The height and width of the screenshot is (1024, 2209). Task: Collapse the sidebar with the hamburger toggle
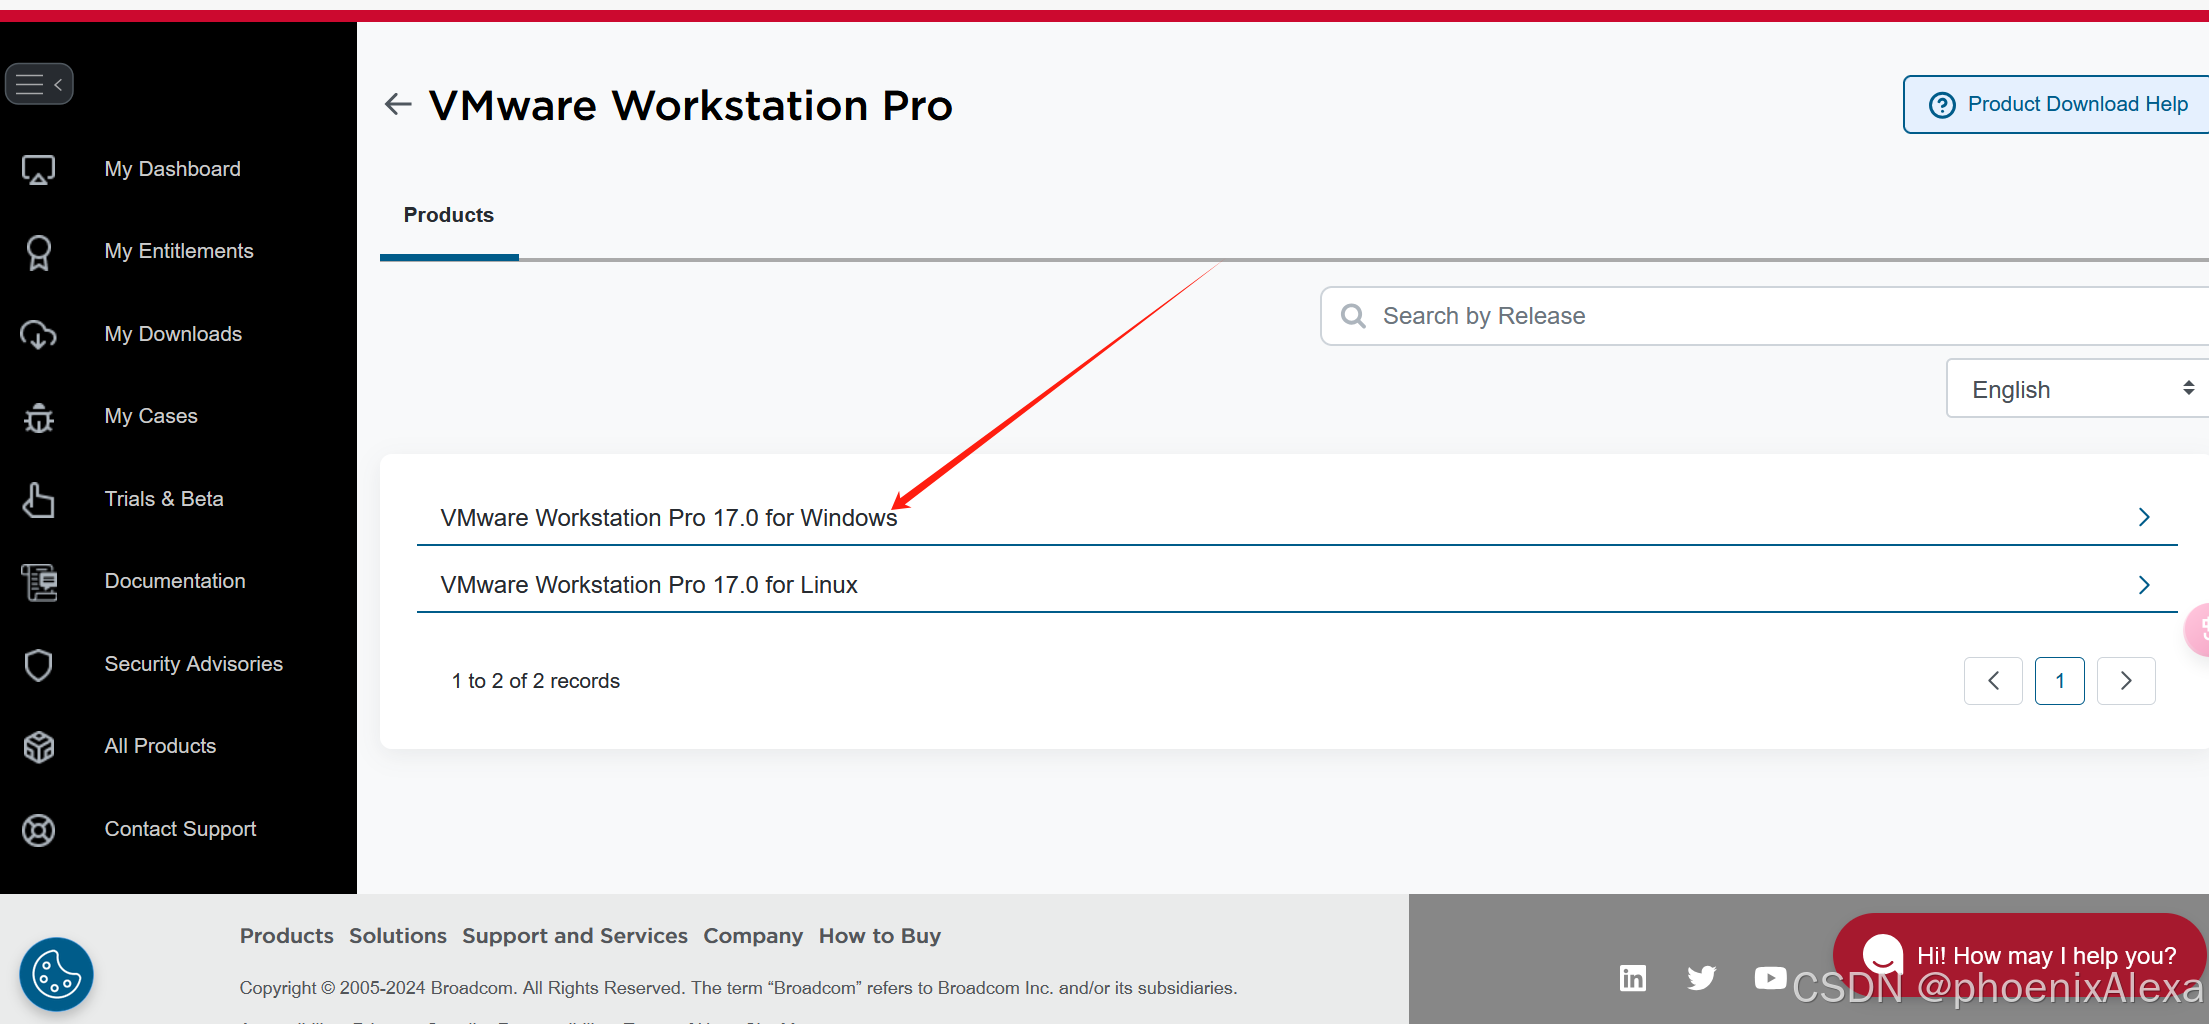(x=39, y=85)
